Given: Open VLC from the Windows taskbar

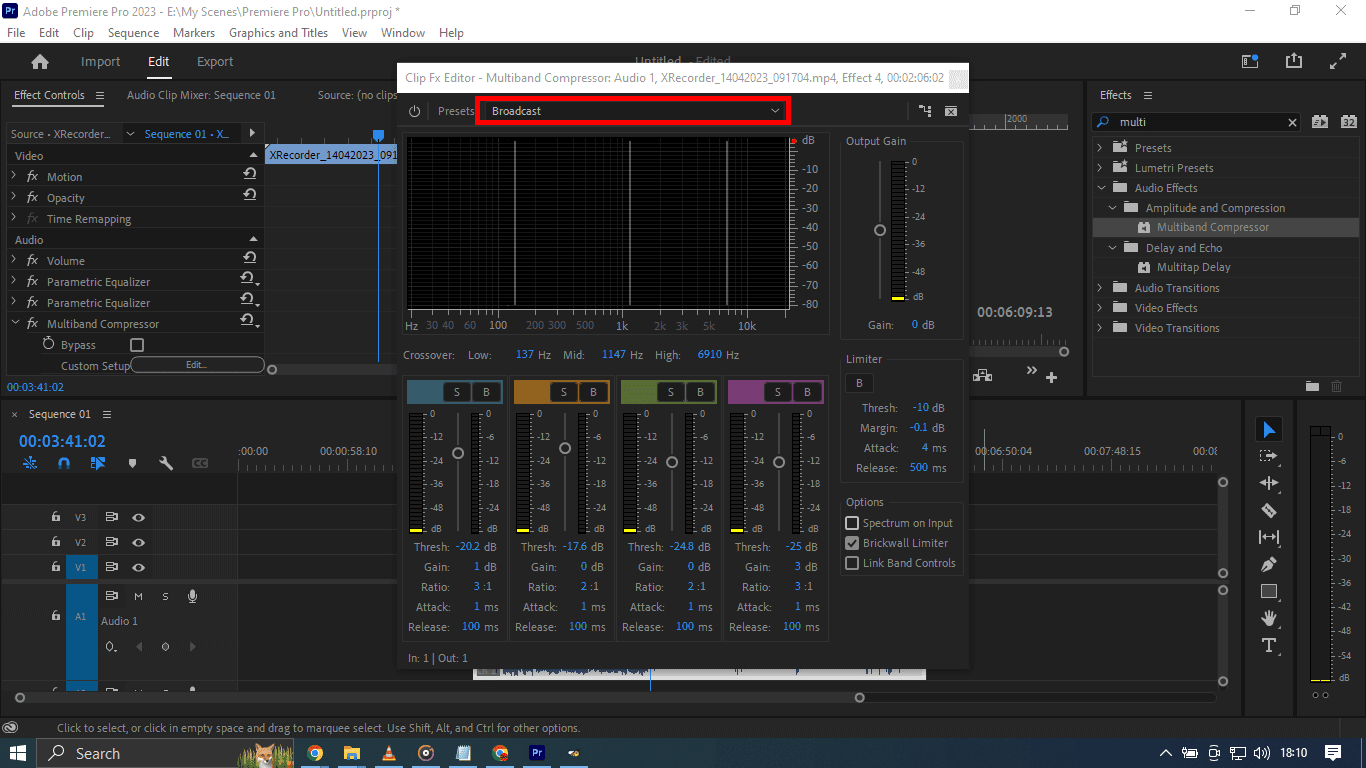Looking at the screenshot, I should (x=389, y=753).
